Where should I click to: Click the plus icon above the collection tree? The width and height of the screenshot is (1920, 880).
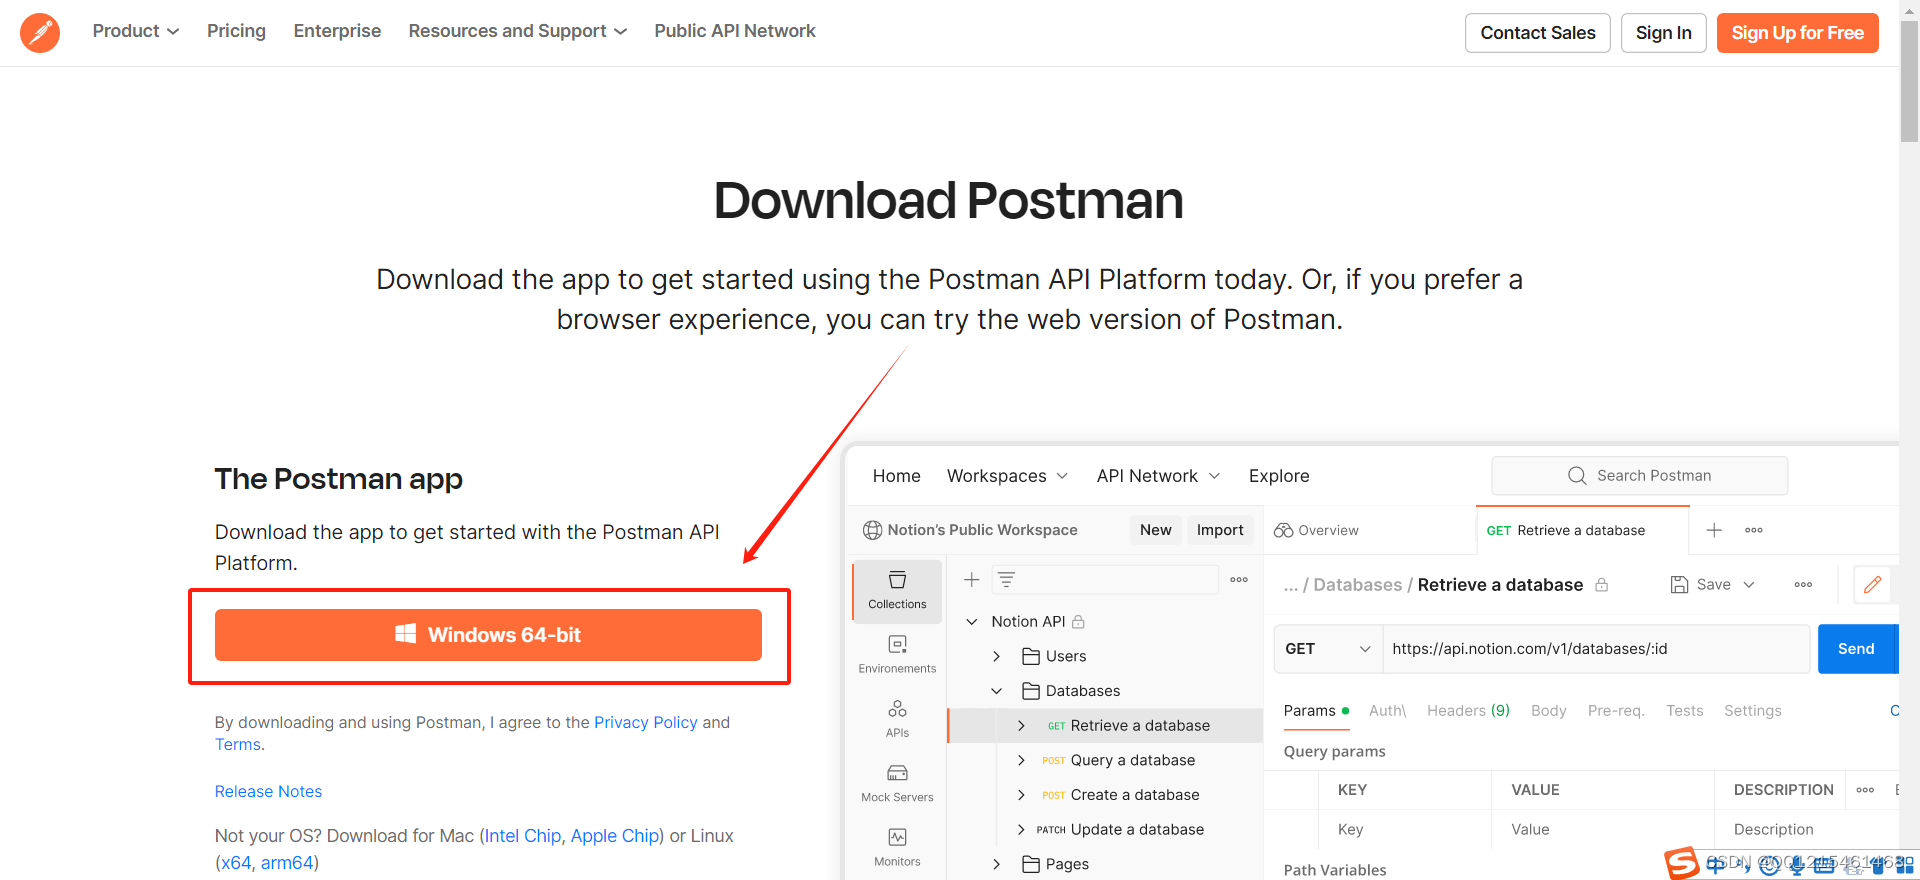point(971,580)
